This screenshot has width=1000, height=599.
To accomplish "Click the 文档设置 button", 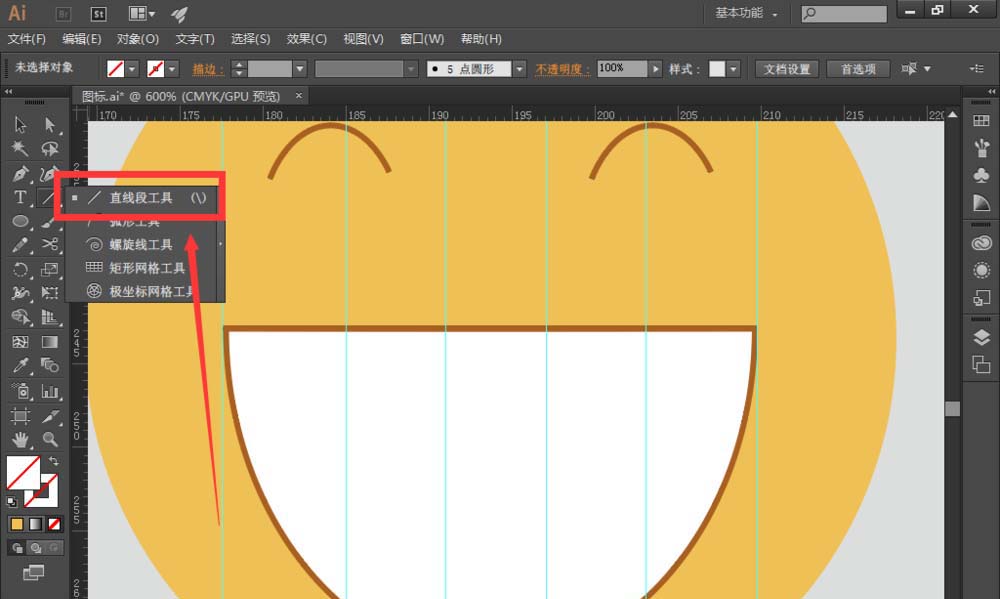I will [787, 69].
